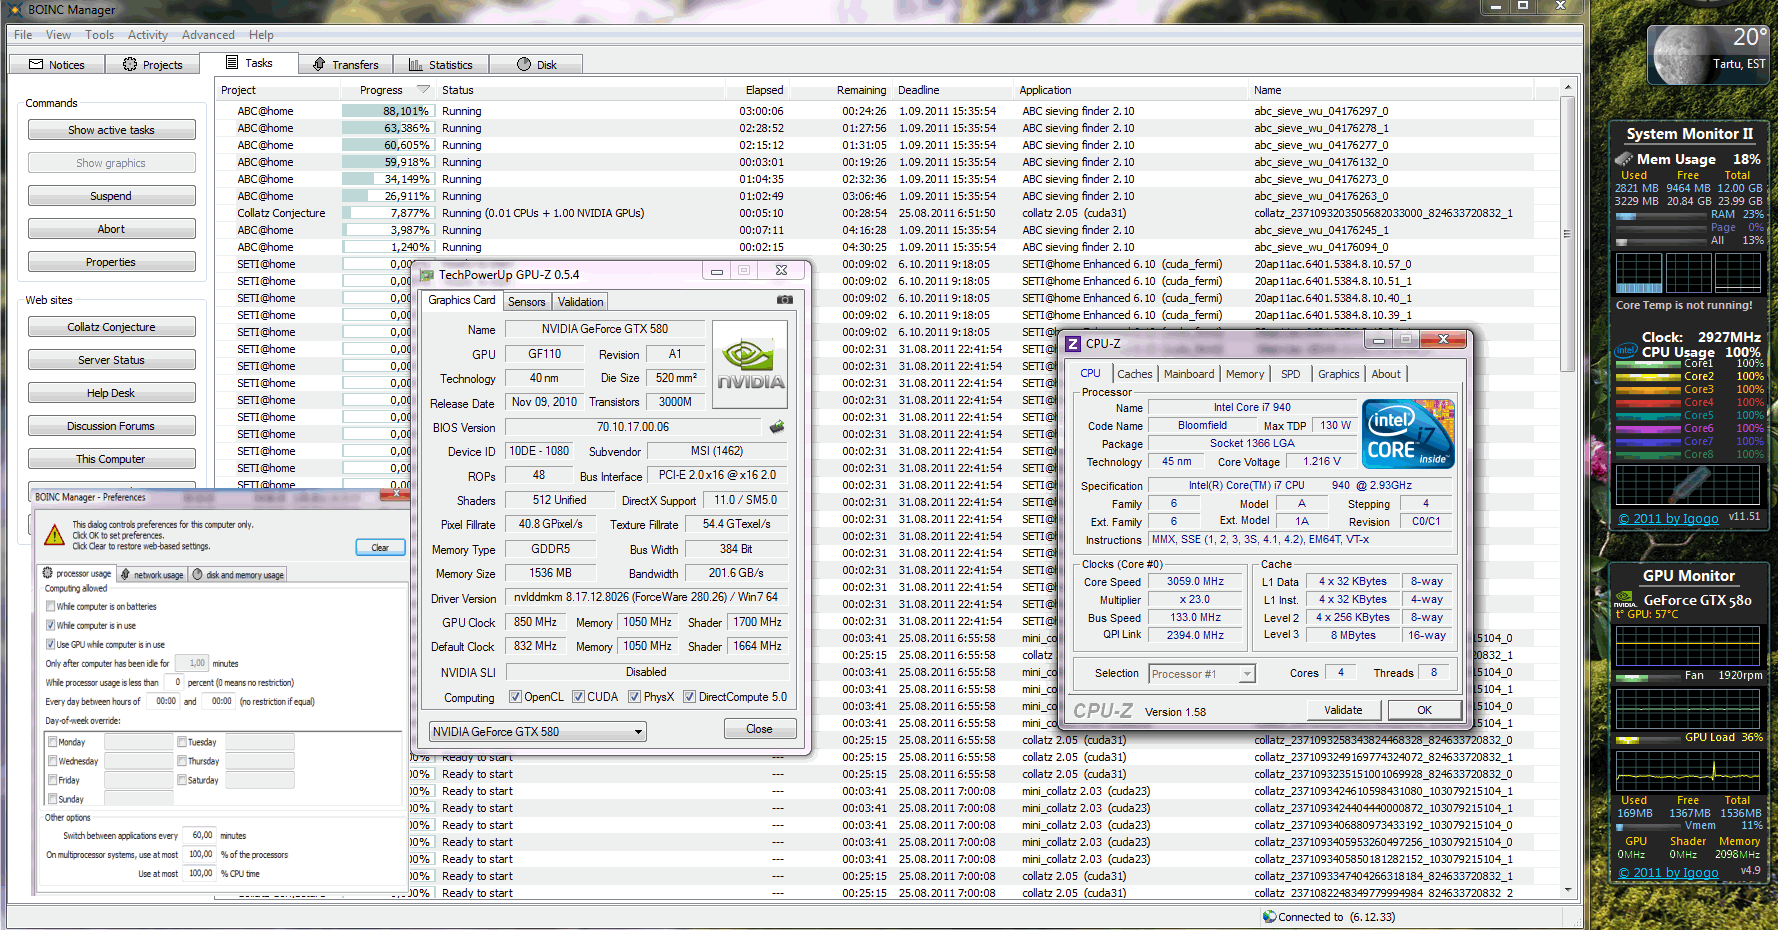Screen dimensions: 1778x930
Task: Open the Igogo link under System Monitor II
Action: tap(1669, 518)
